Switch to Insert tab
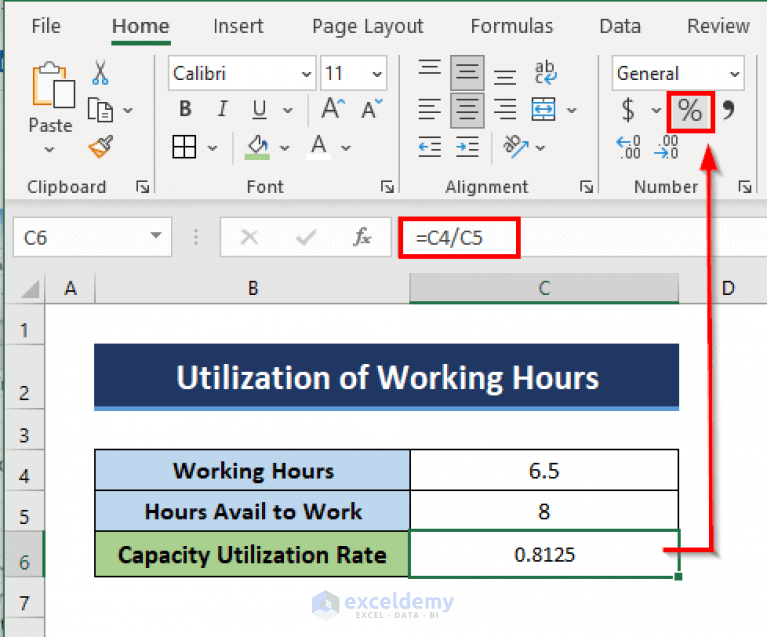The width and height of the screenshot is (767, 637). (x=238, y=26)
